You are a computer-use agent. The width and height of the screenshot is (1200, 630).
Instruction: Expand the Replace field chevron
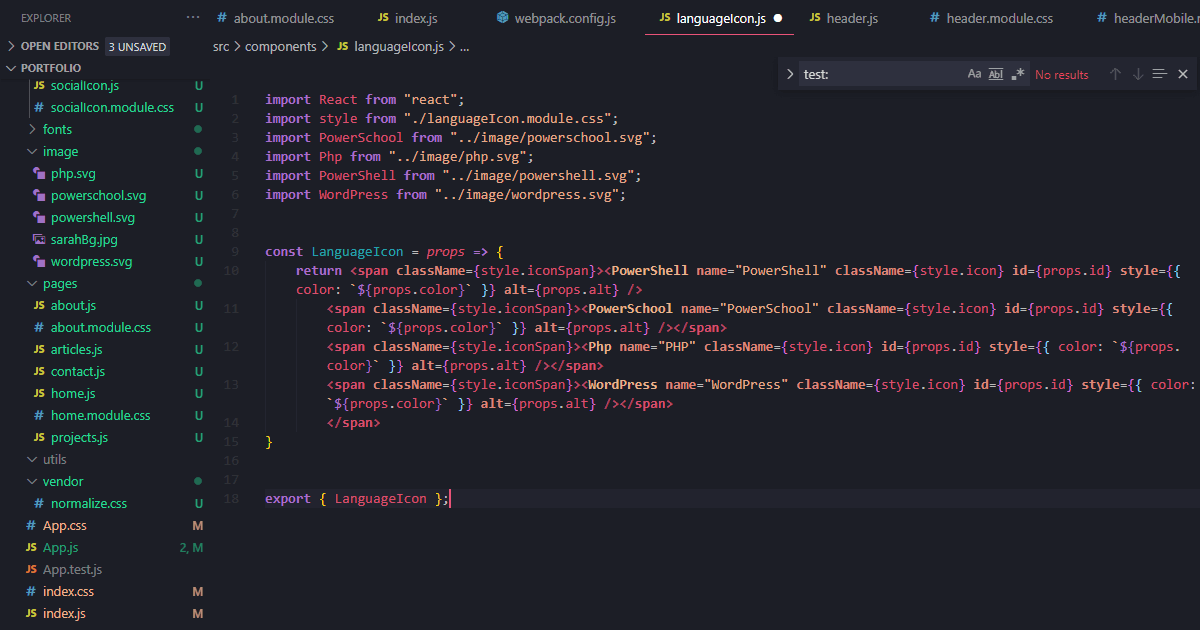pyautogui.click(x=789, y=74)
